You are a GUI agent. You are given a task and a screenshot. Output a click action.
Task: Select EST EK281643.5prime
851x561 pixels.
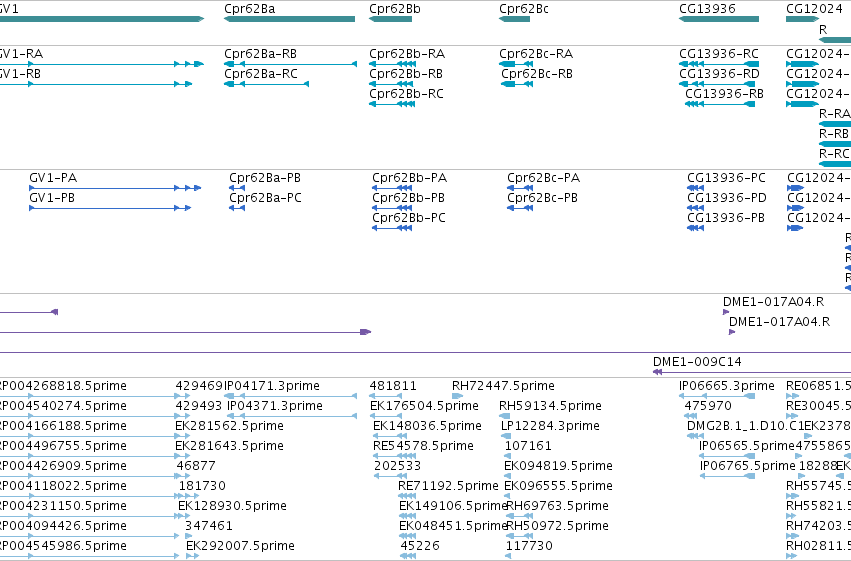tap(229, 446)
